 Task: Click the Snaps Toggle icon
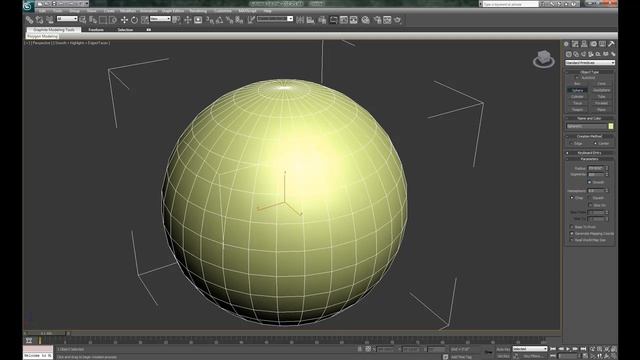210,20
